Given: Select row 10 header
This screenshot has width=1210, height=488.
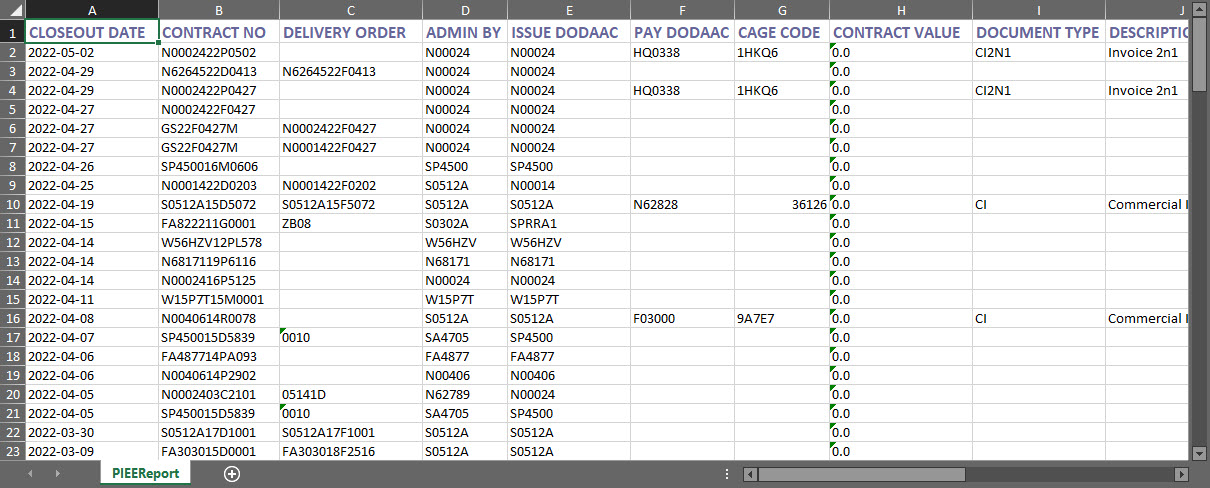Looking at the screenshot, I should click(x=12, y=204).
